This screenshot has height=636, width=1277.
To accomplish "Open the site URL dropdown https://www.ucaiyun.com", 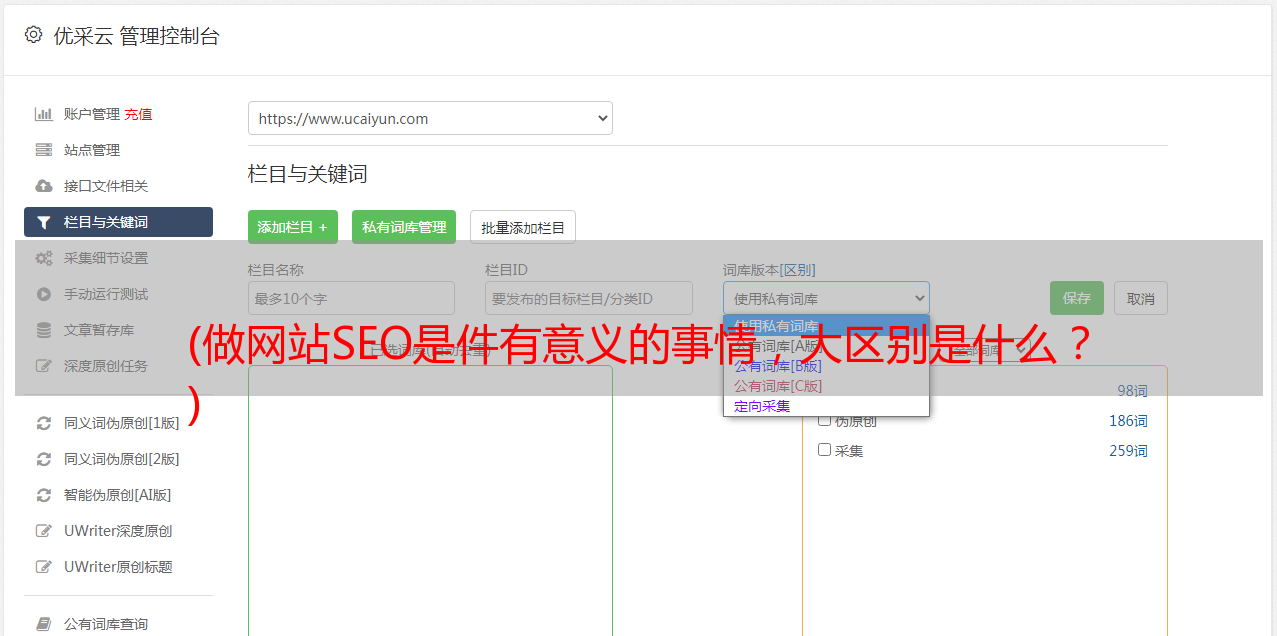I will pyautogui.click(x=430, y=118).
